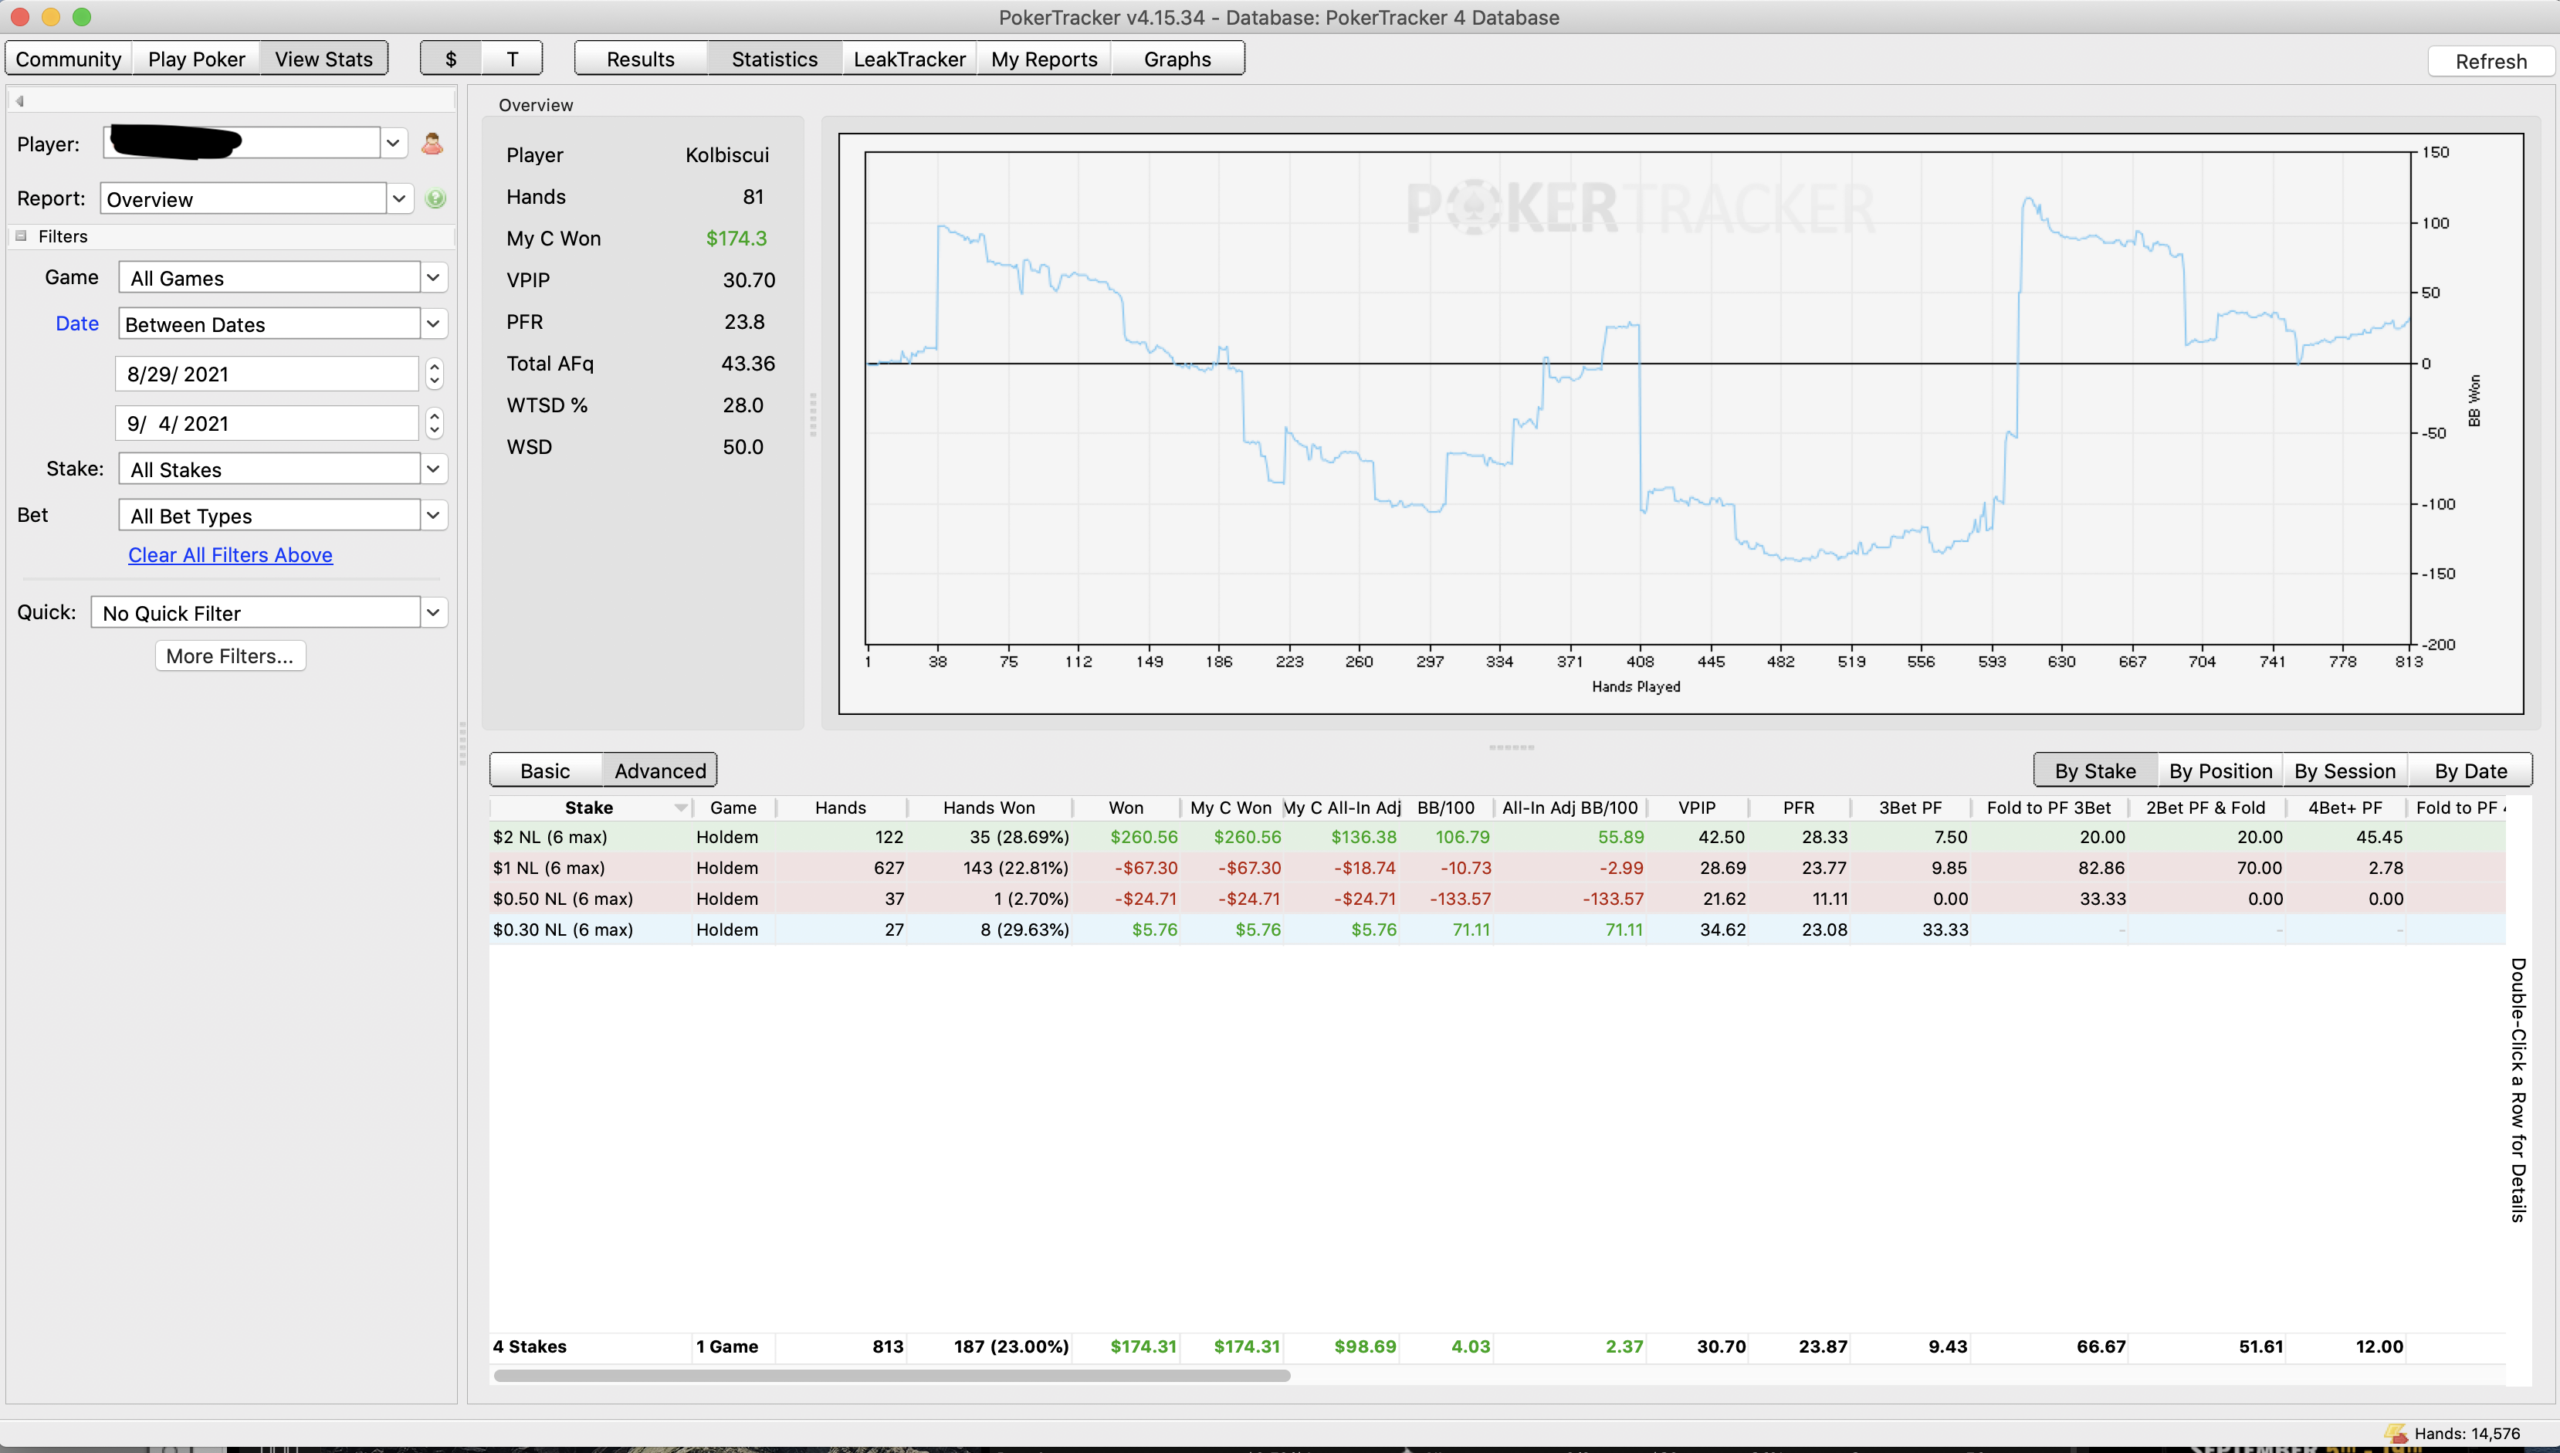Click the PFR column header
Screen dimensions: 2560x1453
[x=1798, y=807]
